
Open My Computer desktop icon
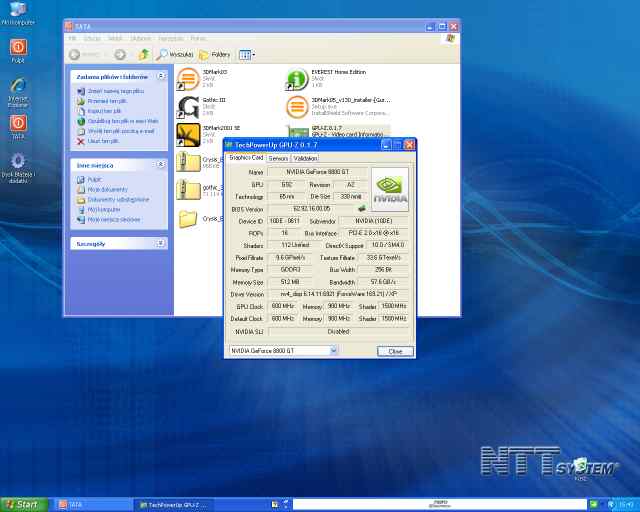coord(18,13)
